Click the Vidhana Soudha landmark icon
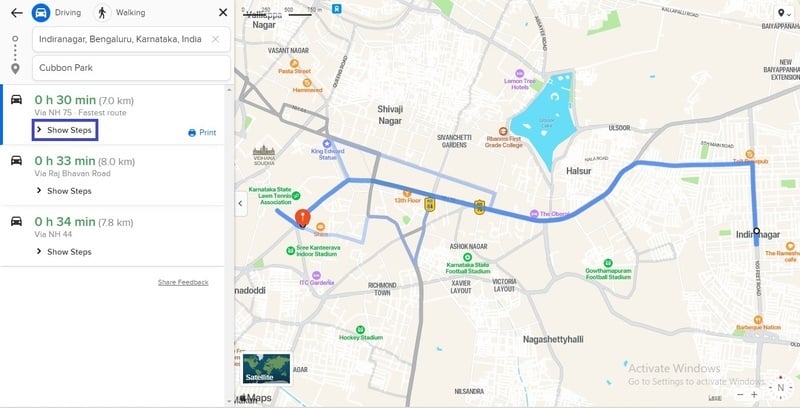The width and height of the screenshot is (800, 408). (x=264, y=150)
